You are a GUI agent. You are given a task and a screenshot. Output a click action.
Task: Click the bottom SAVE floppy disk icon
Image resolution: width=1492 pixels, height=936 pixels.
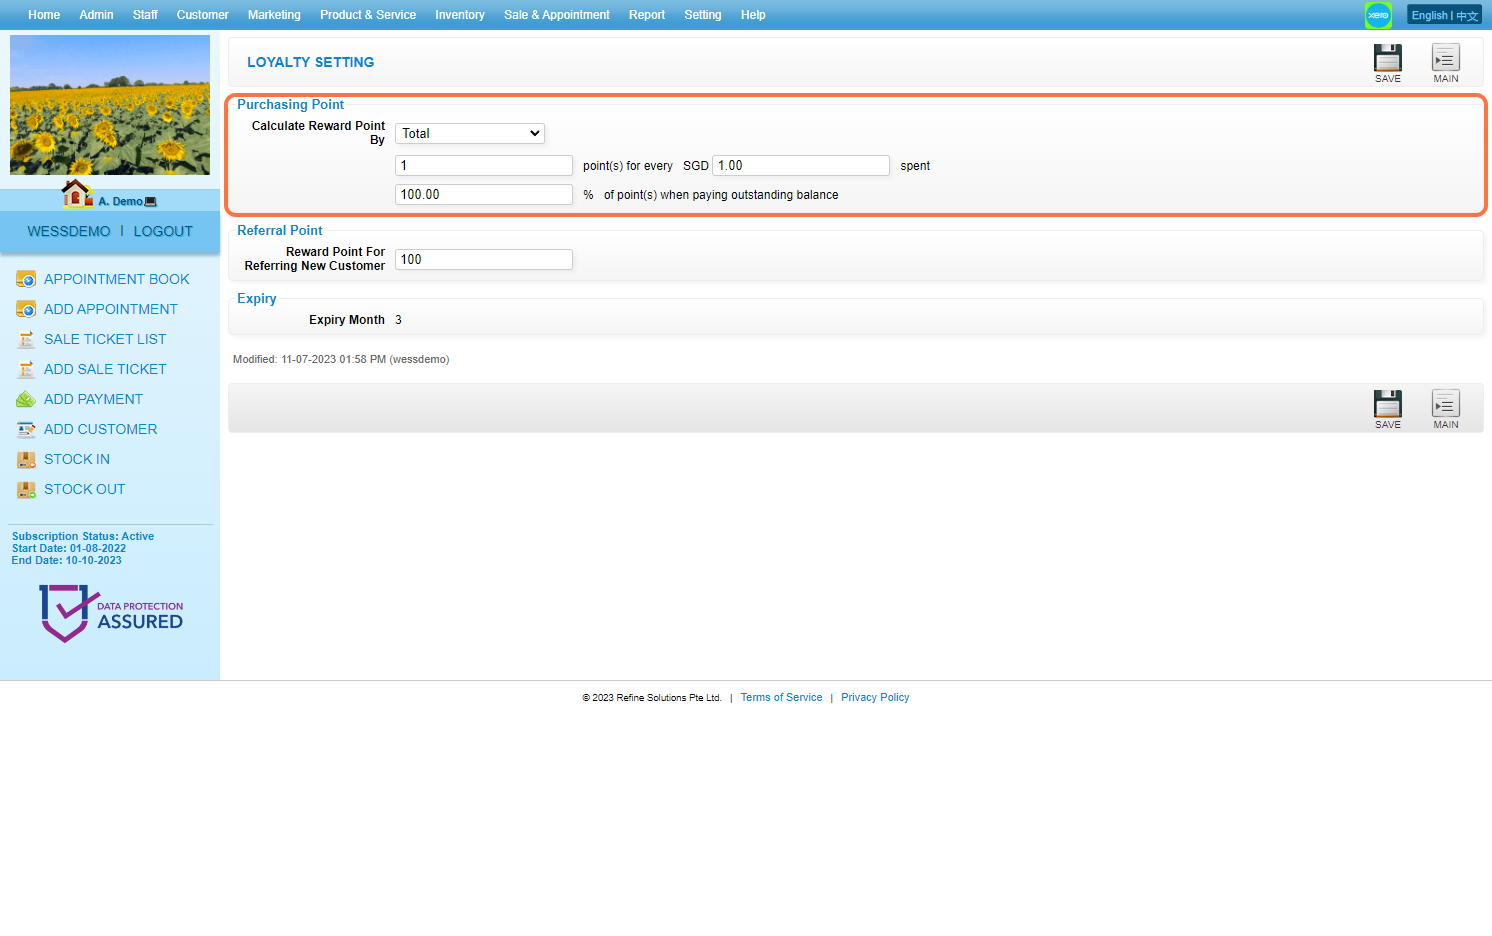[1387, 404]
